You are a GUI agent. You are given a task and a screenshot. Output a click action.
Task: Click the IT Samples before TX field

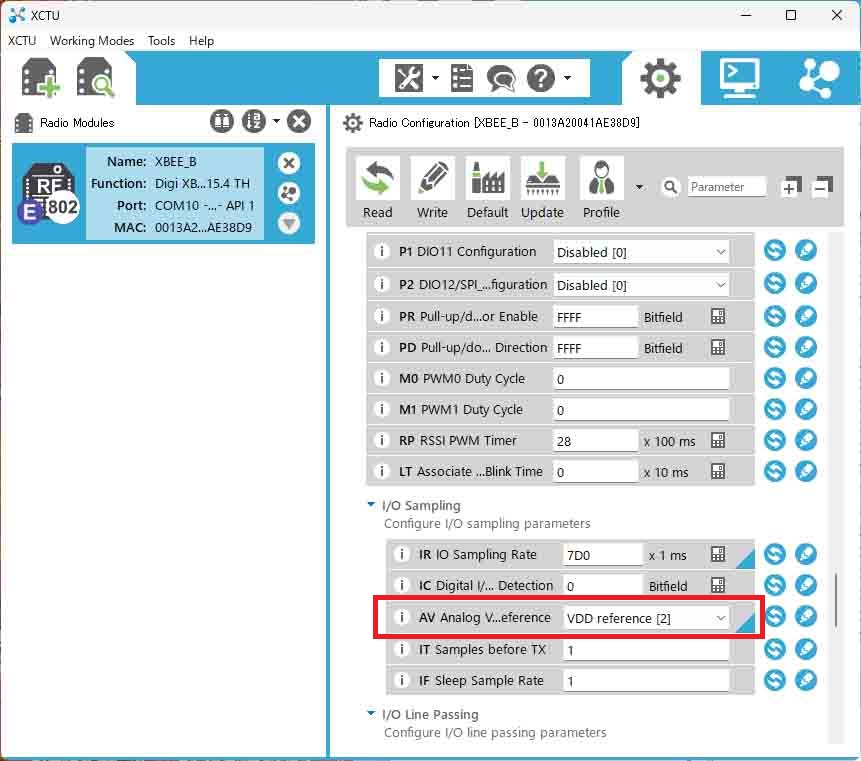646,650
